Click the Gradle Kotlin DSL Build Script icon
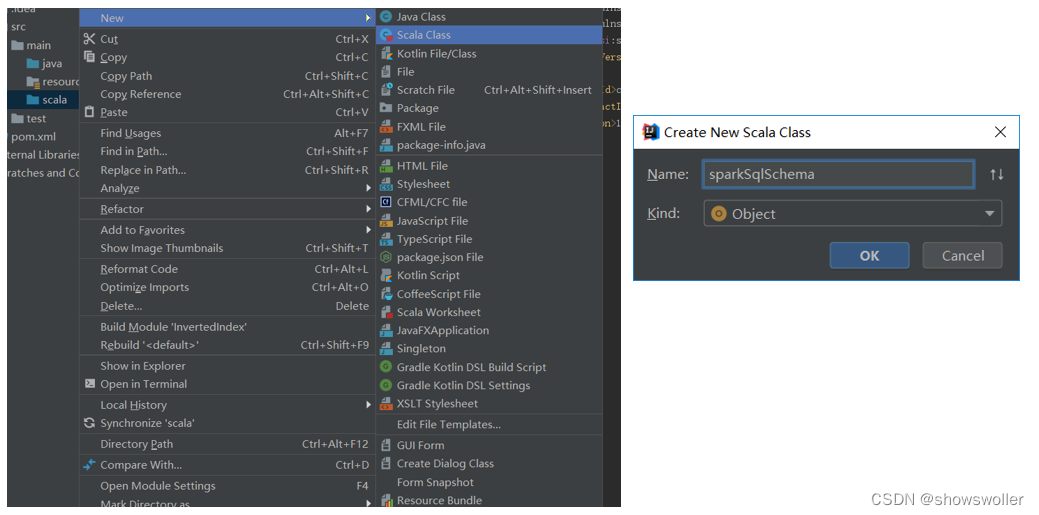Viewport: 1039px width, 515px height. click(386, 367)
